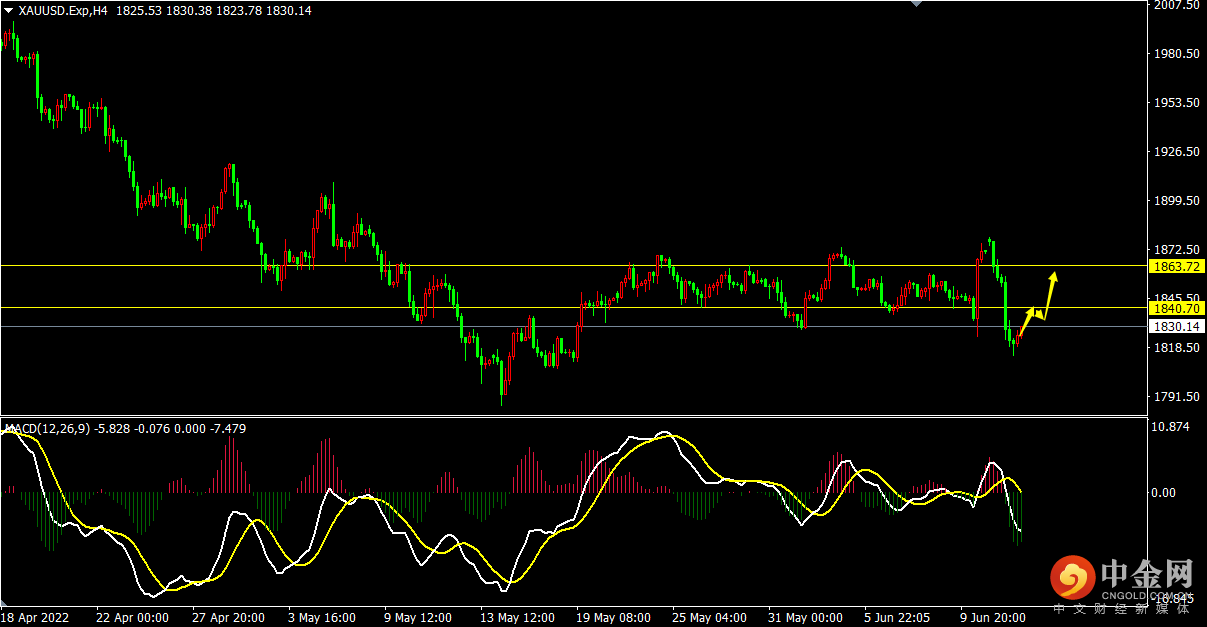Click the 1926.50 price axis label
Image resolution: width=1207 pixels, height=627 pixels.
[x=1176, y=152]
